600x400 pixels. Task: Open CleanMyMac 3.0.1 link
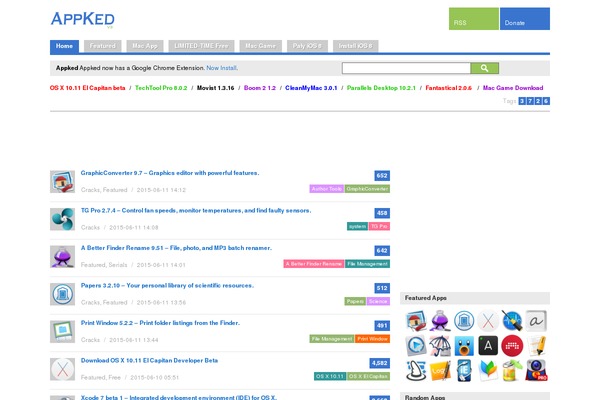pyautogui.click(x=311, y=88)
